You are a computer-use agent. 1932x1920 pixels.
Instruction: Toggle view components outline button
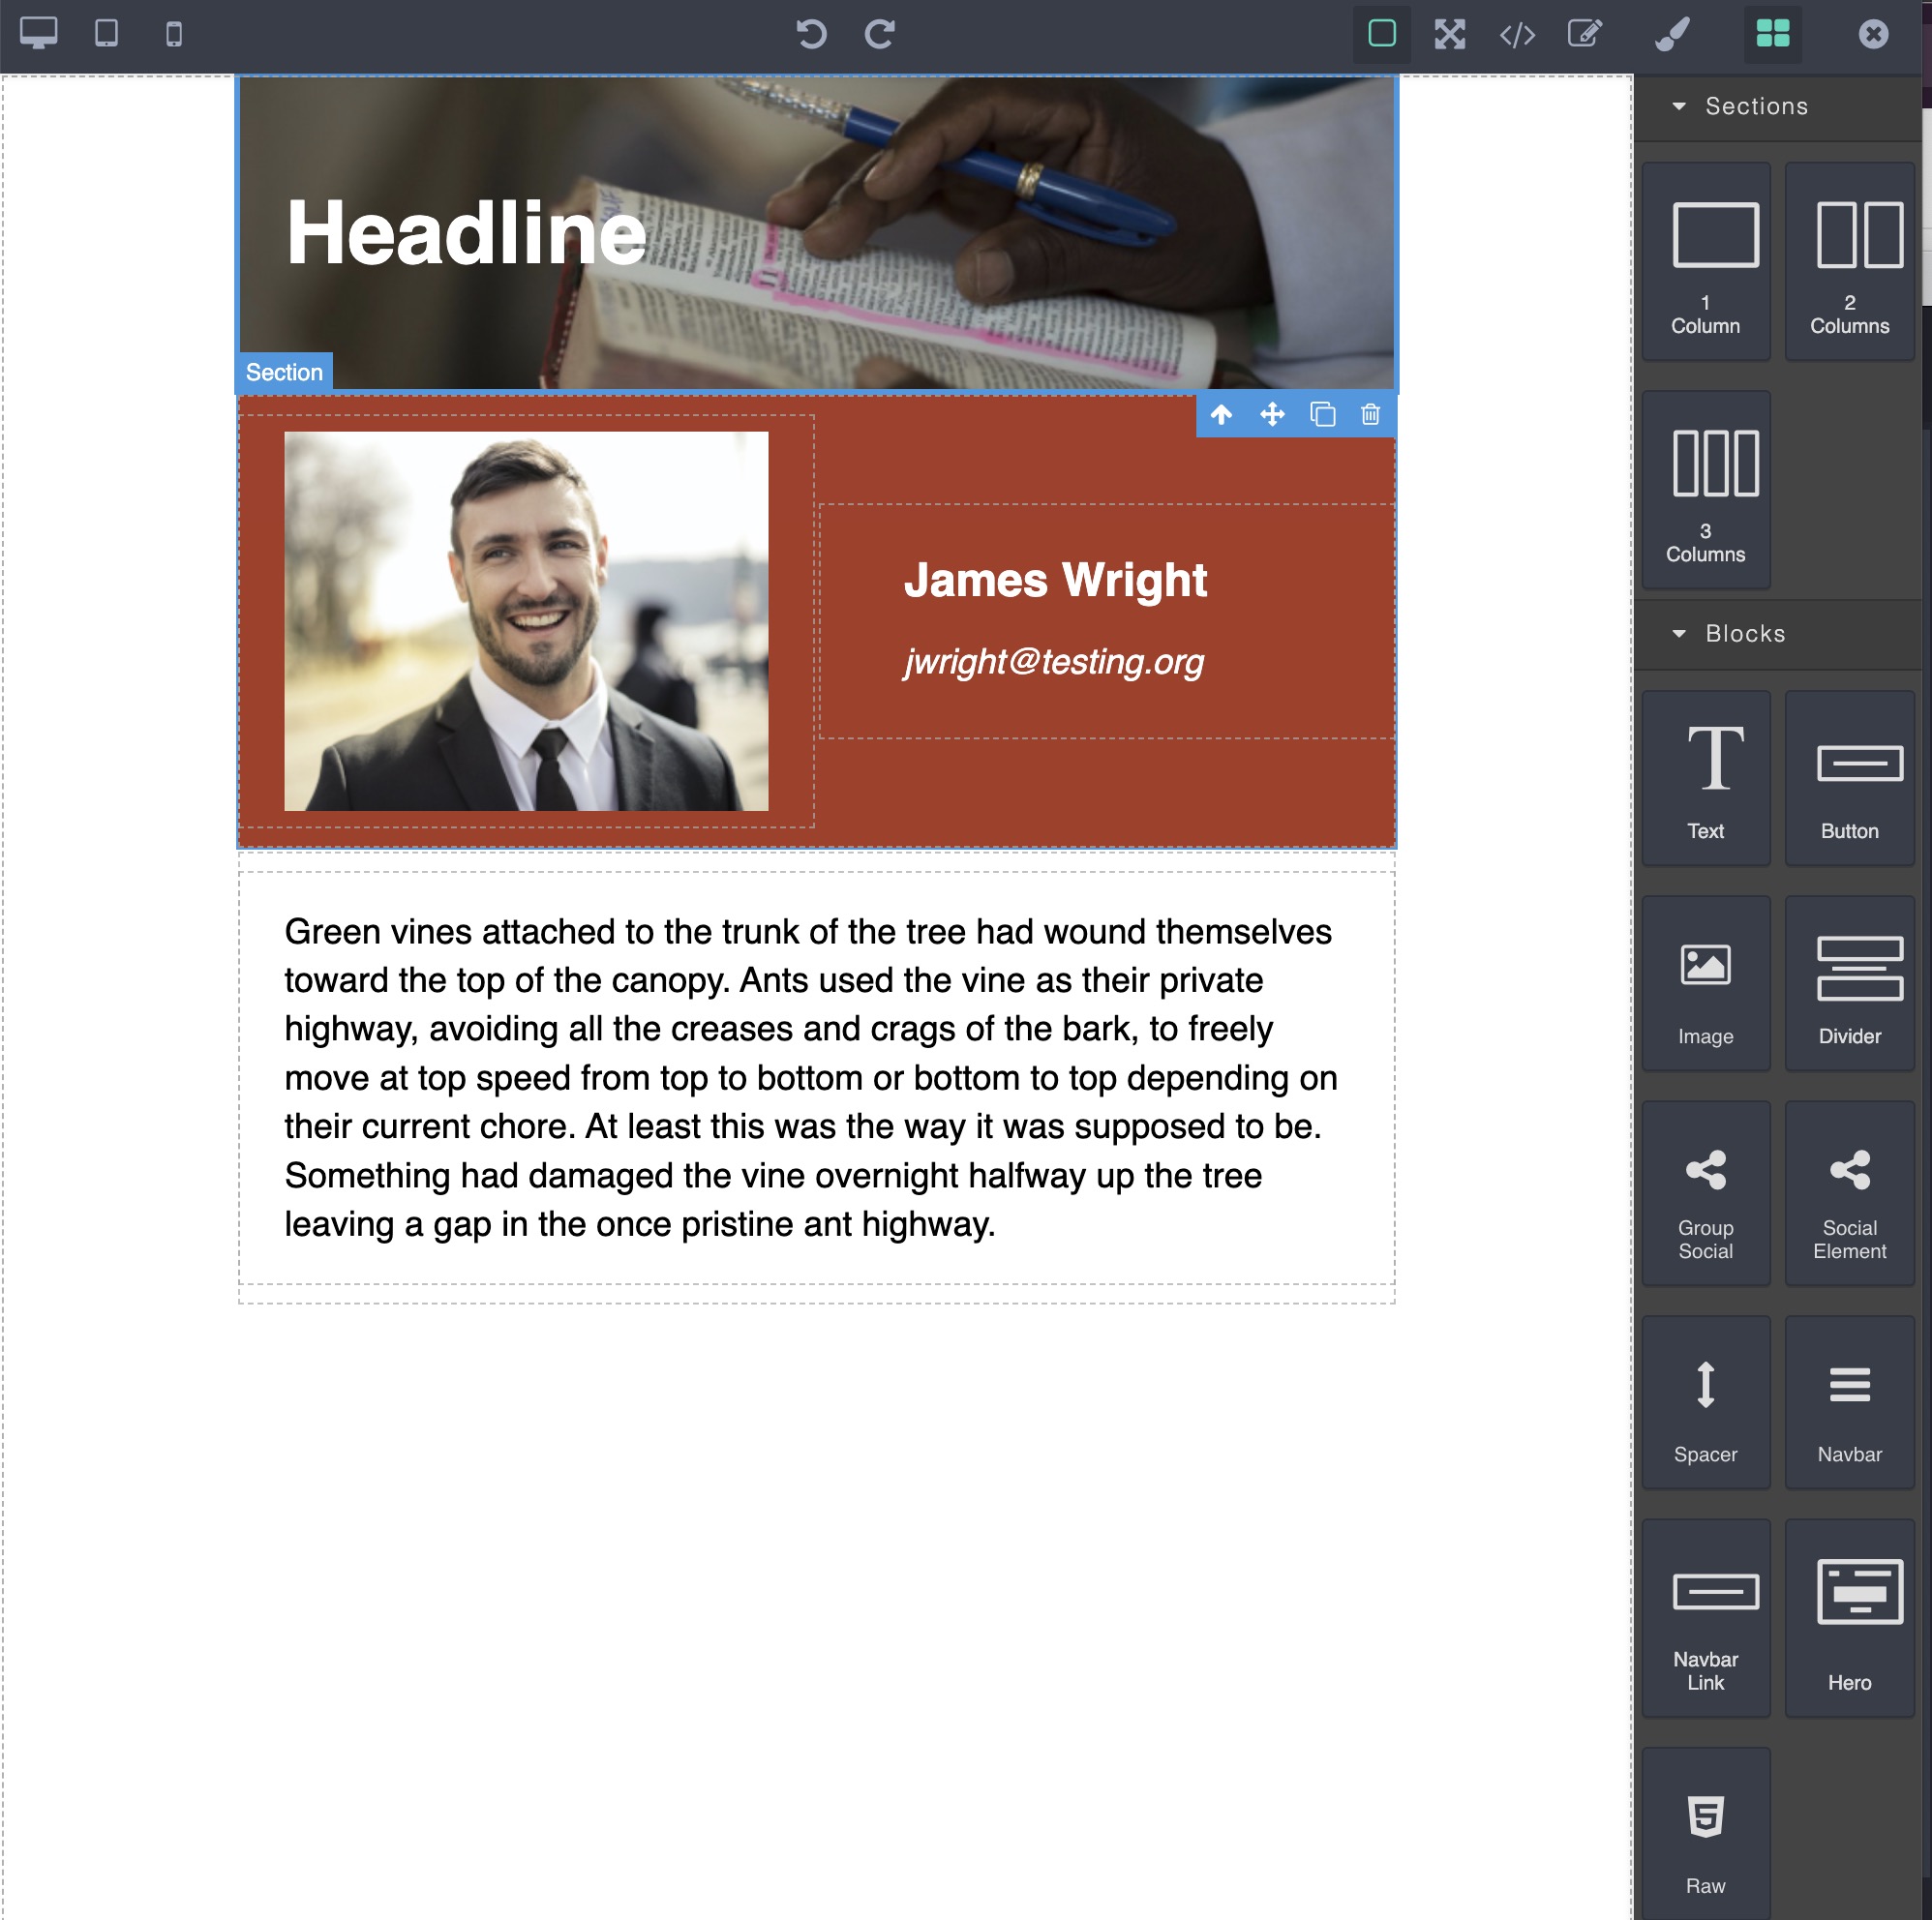pos(1382,34)
